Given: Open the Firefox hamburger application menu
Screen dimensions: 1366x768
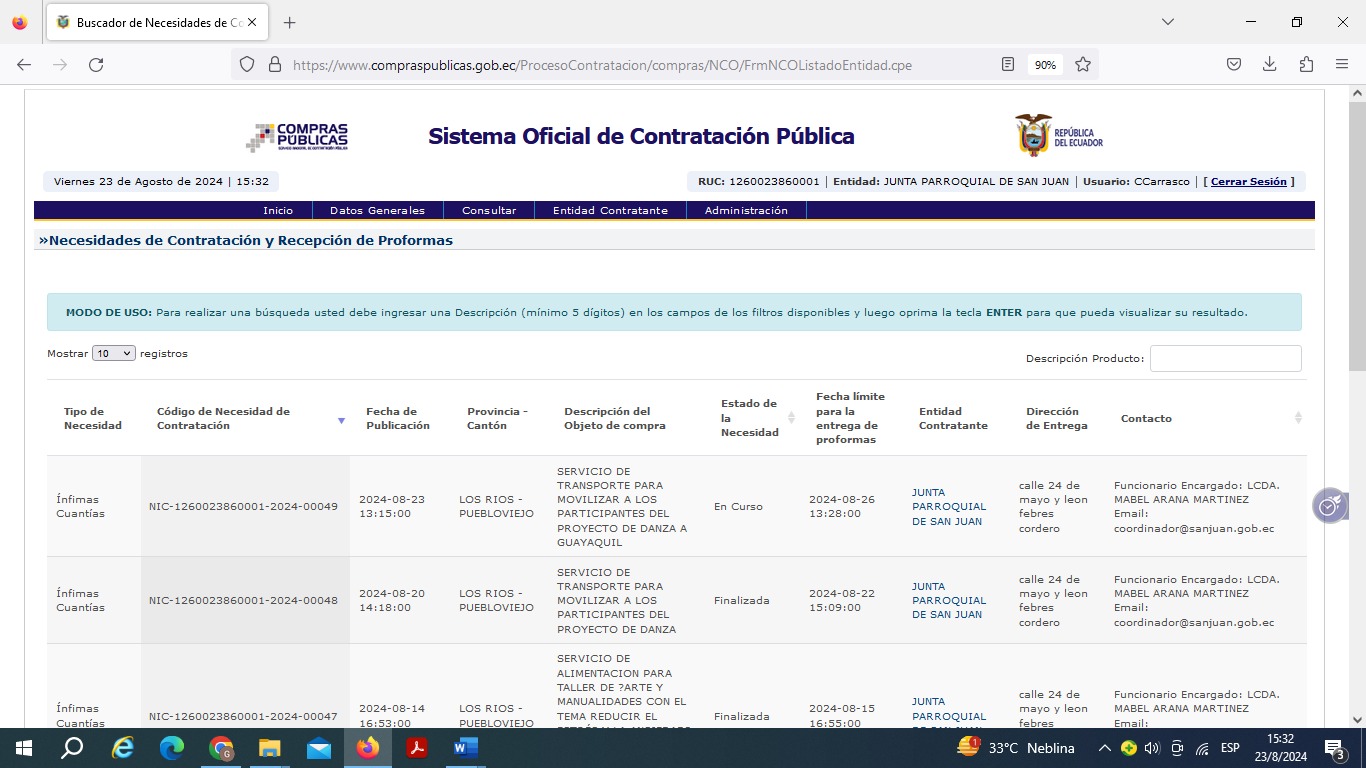Looking at the screenshot, I should point(1342,65).
